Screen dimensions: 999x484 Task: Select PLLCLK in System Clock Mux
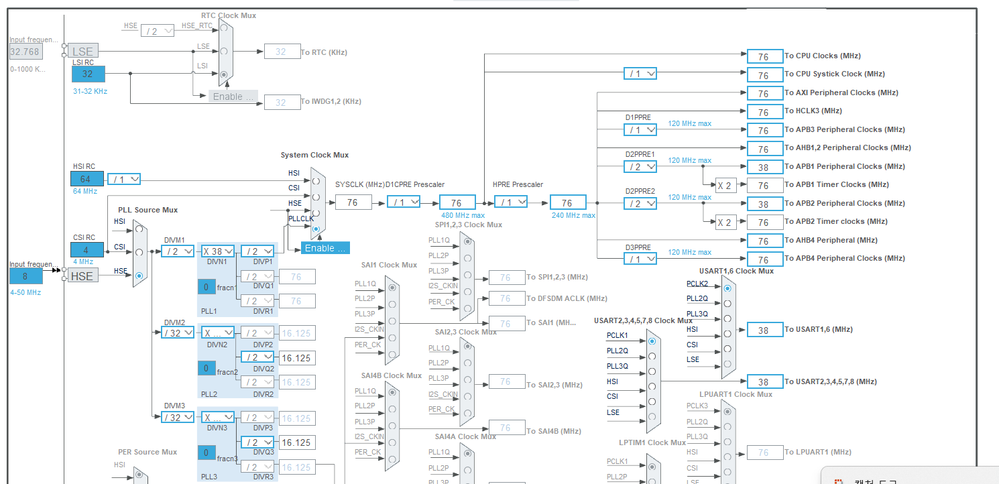[x=316, y=229]
